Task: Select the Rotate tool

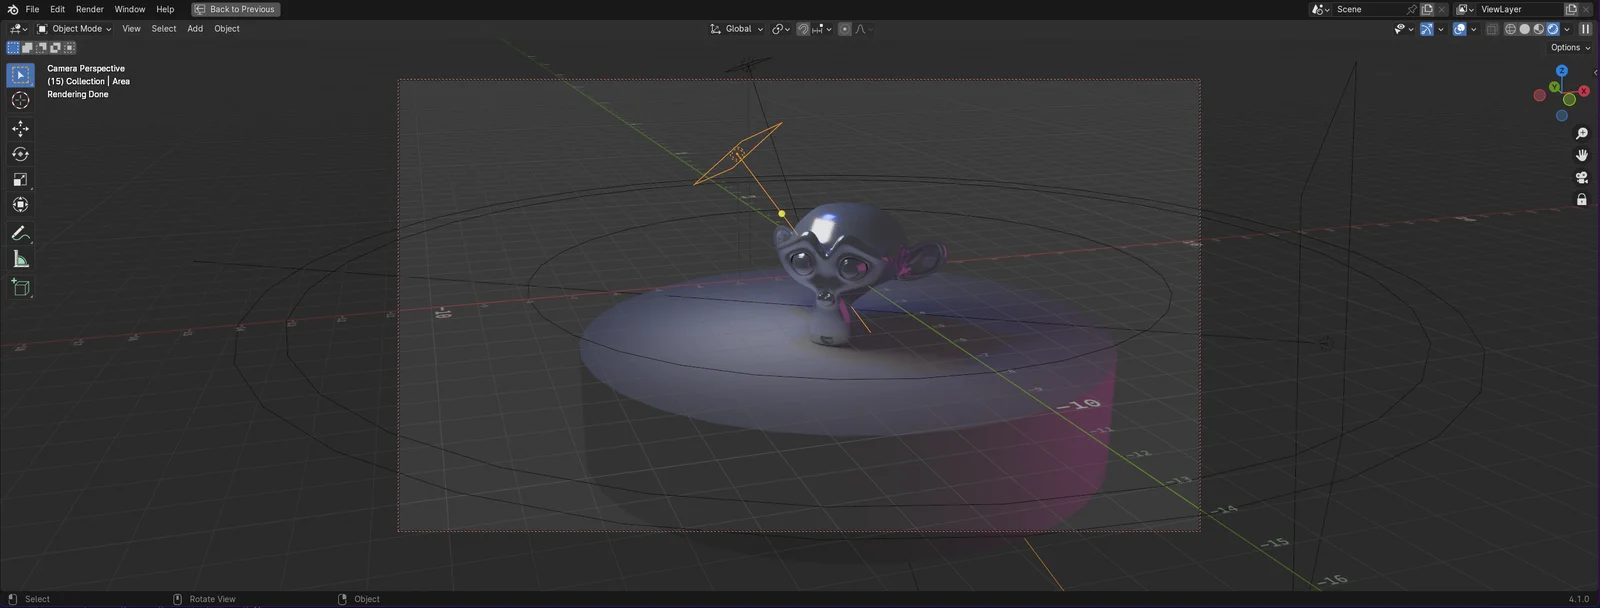Action: pyautogui.click(x=20, y=154)
